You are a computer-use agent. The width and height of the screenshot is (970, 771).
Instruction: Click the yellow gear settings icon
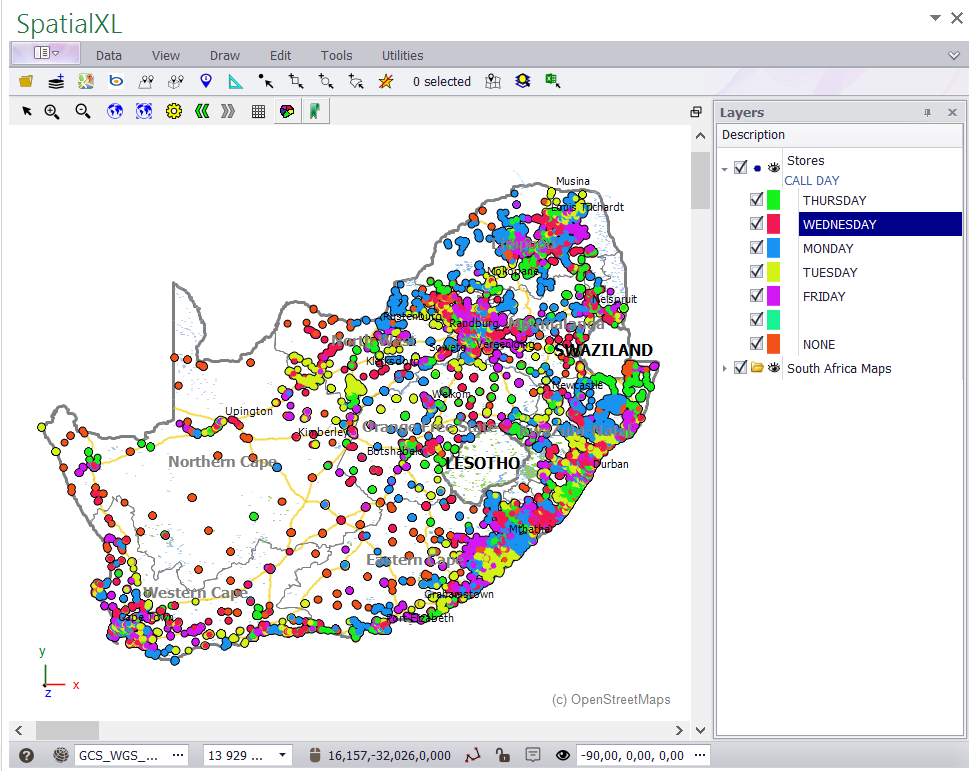(174, 112)
